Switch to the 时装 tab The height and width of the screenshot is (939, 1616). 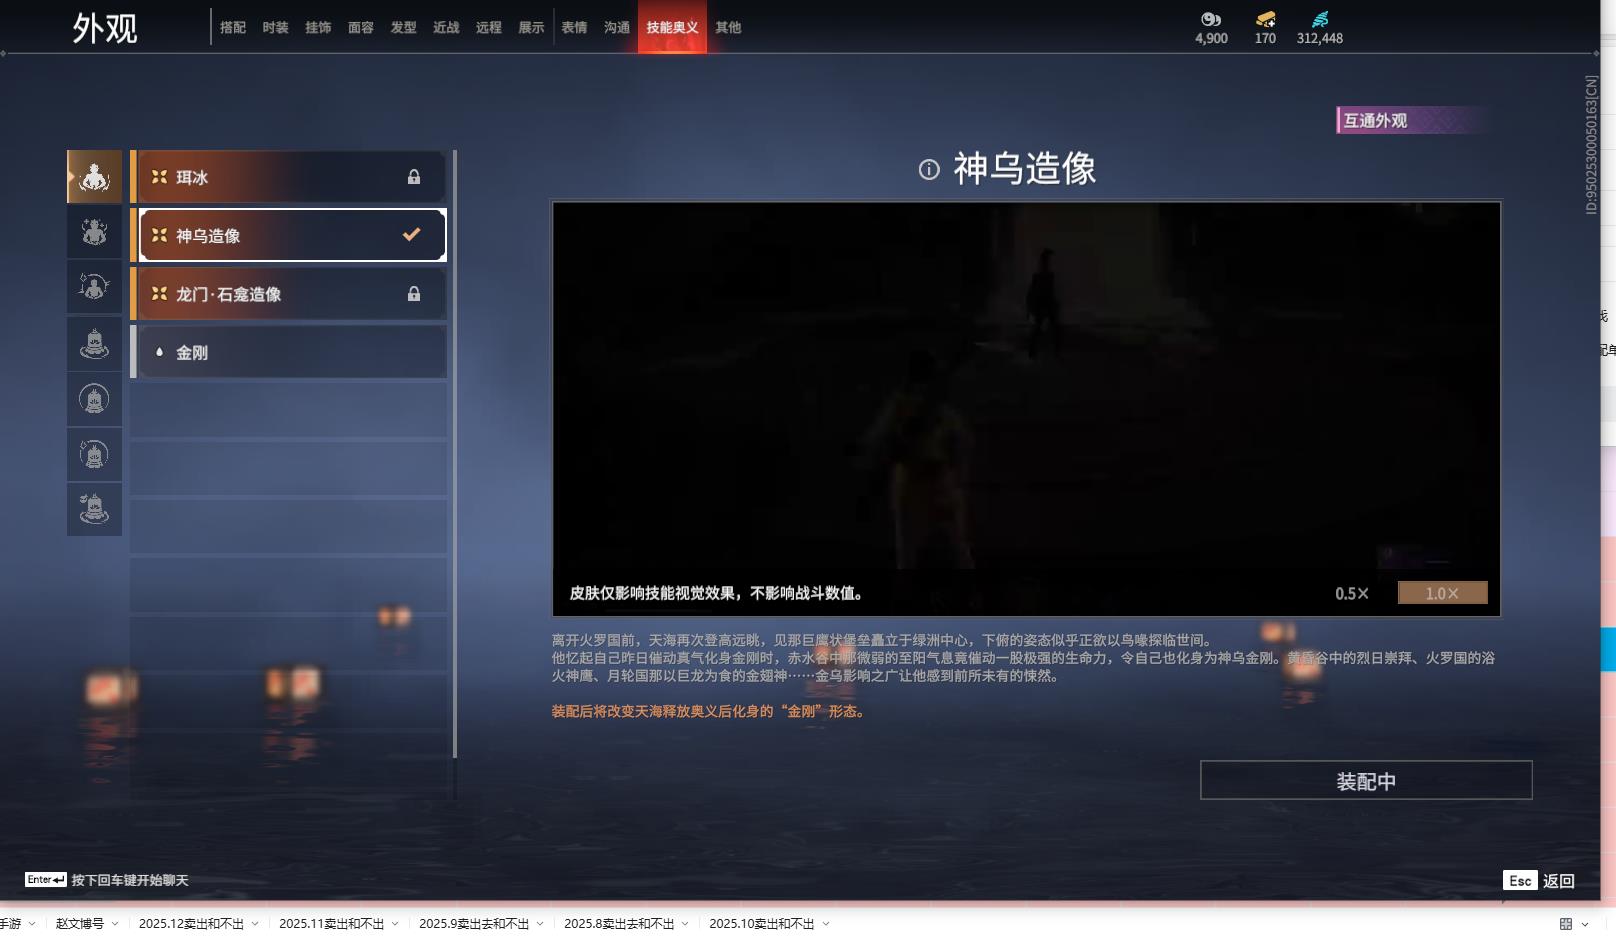(275, 28)
